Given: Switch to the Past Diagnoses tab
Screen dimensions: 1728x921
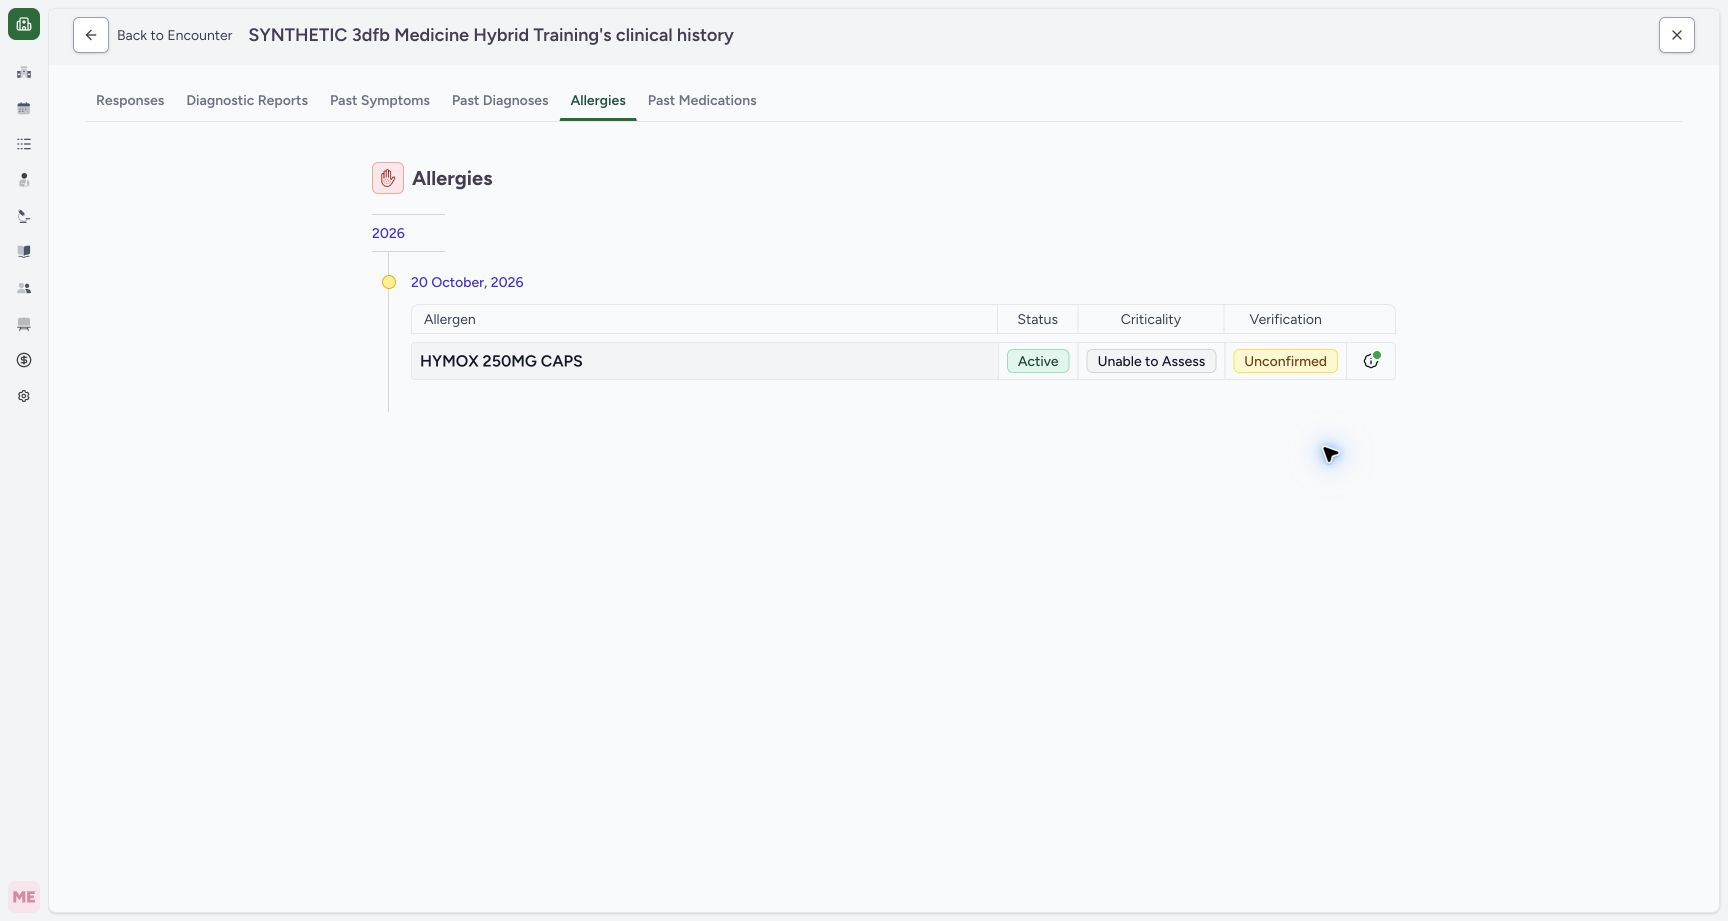Looking at the screenshot, I should tap(500, 100).
